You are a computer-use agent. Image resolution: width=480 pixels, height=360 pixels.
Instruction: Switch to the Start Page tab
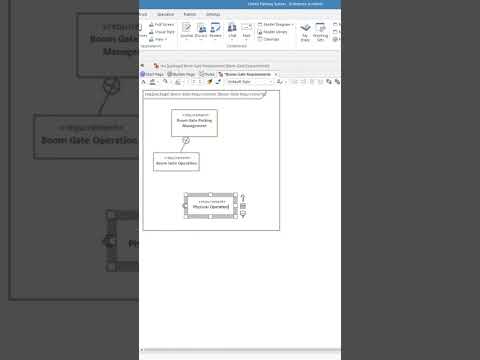152,74
